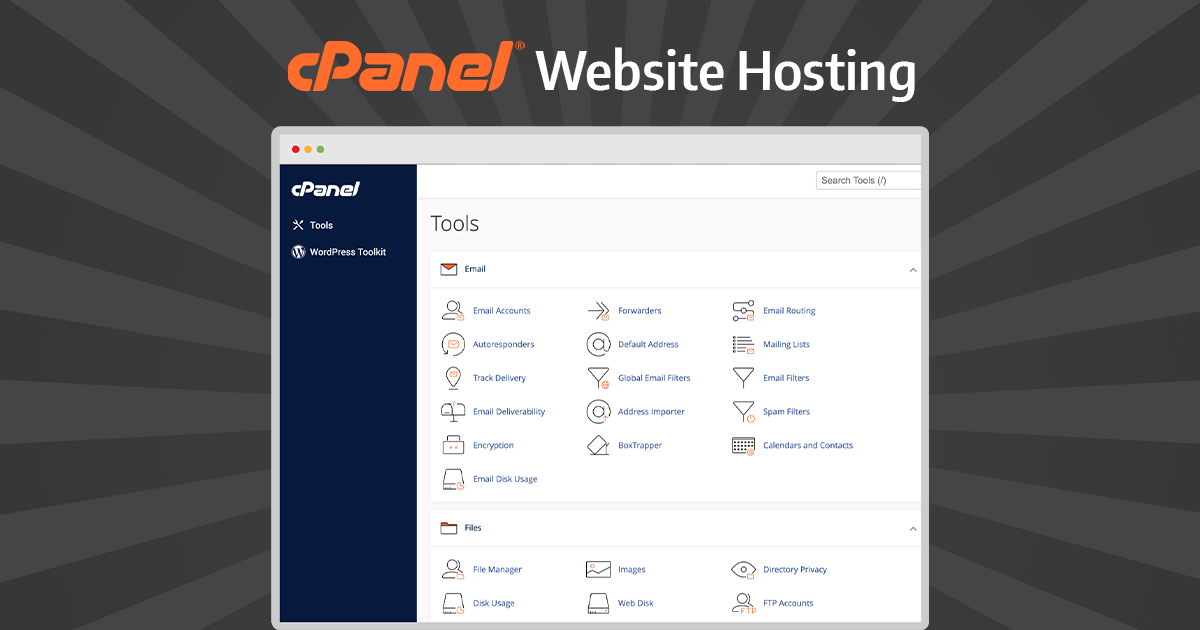Open the Email Filters link

click(x=786, y=378)
